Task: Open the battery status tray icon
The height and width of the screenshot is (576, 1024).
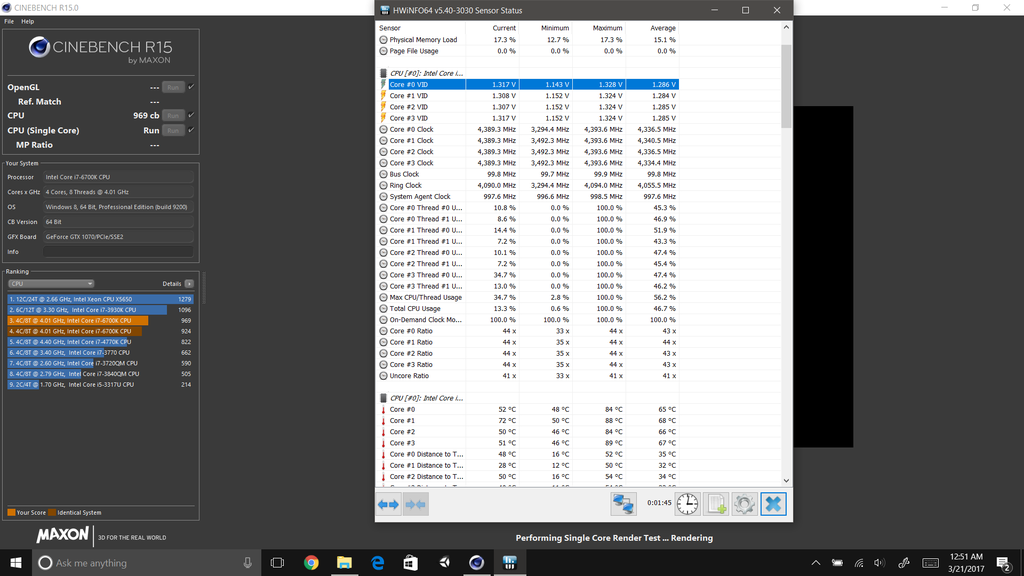Action: coord(837,563)
